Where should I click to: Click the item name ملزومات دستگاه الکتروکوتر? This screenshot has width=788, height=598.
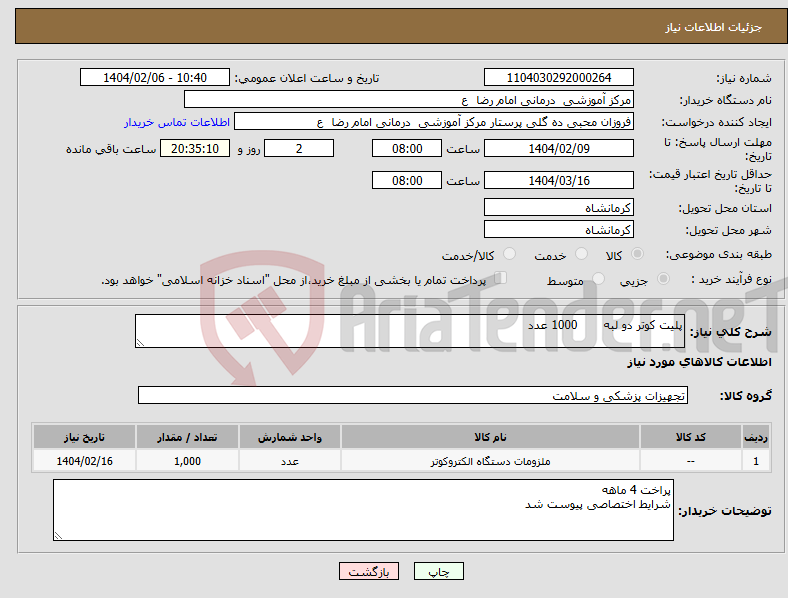490,461
